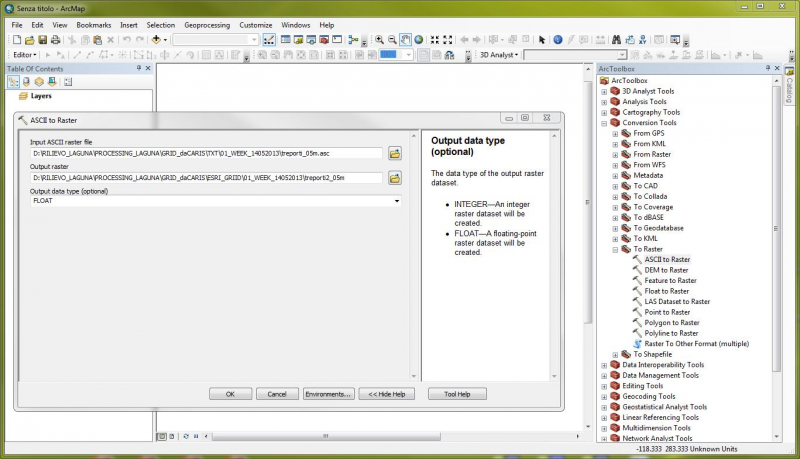Image resolution: width=800 pixels, height=459 pixels.
Task: Switch to List By Drawing Order view
Action: tap(13, 82)
